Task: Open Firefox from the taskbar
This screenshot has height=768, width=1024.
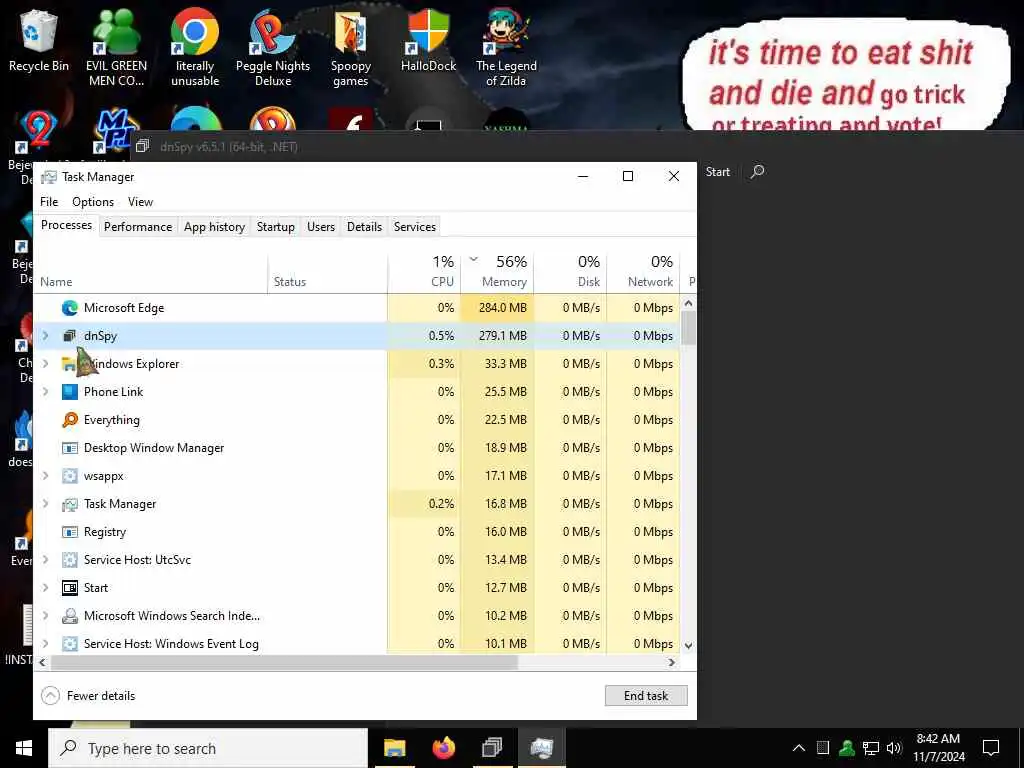Action: [x=443, y=748]
